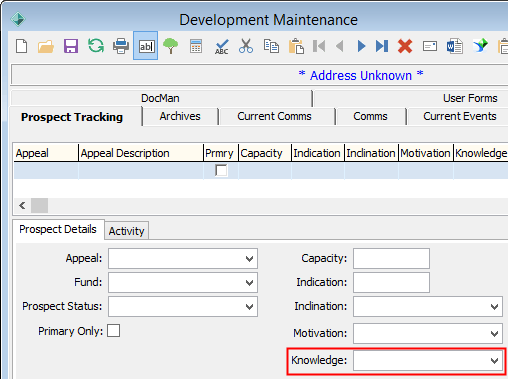Expand the Appeal dropdown
The image size is (508, 379).
[249, 259]
